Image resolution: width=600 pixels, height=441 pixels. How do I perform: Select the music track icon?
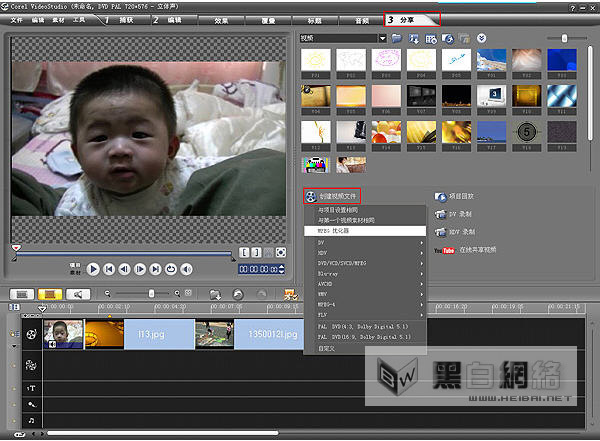coord(31,420)
